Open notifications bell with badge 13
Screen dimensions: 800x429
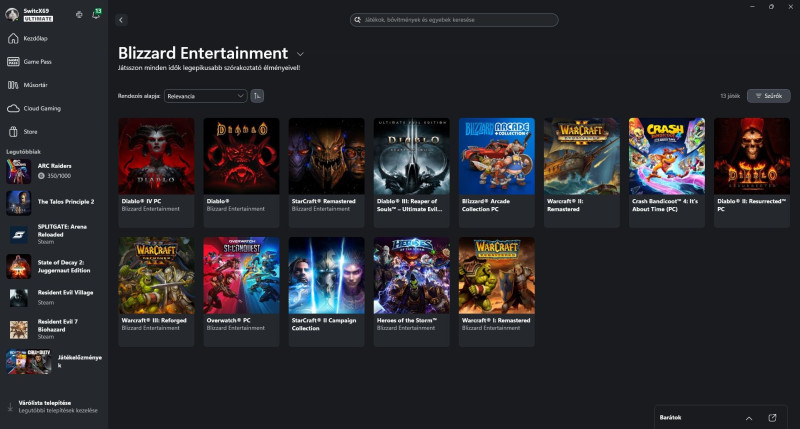tap(96, 14)
